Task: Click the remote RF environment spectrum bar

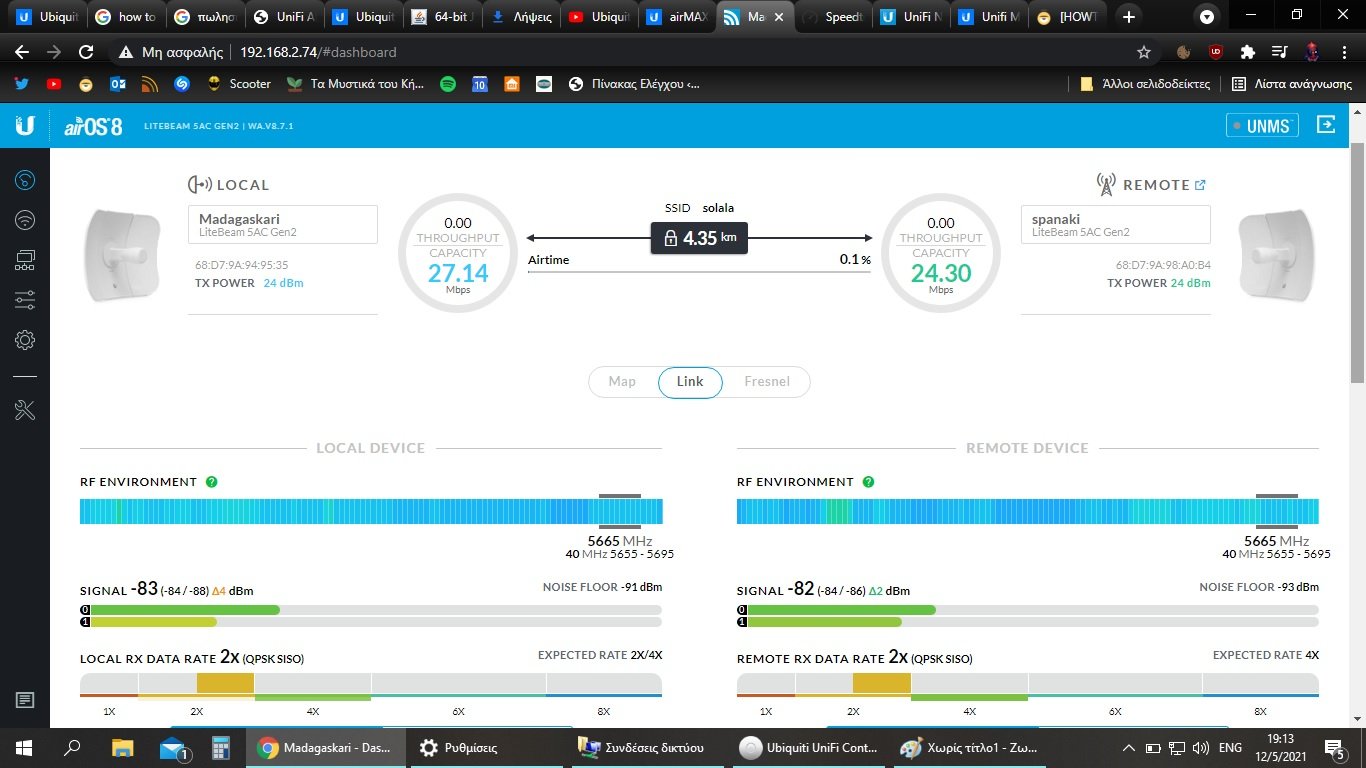Action: [1028, 511]
